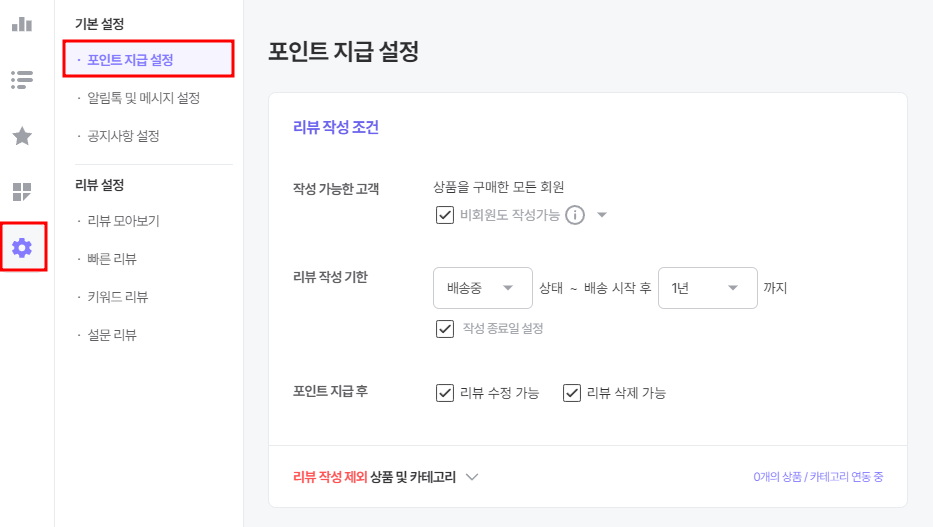Open the 1년 period dropdown
The height and width of the screenshot is (527, 933).
coord(707,288)
